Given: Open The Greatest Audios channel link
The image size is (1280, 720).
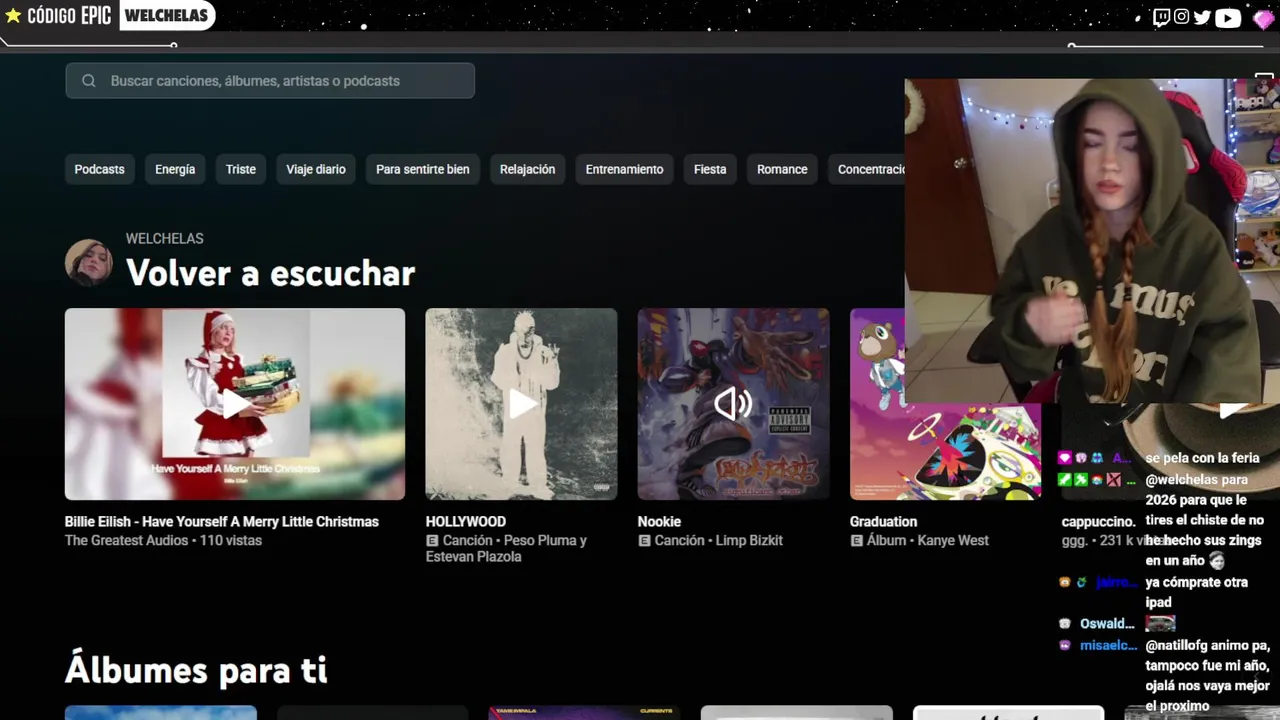Looking at the screenshot, I should tap(127, 540).
